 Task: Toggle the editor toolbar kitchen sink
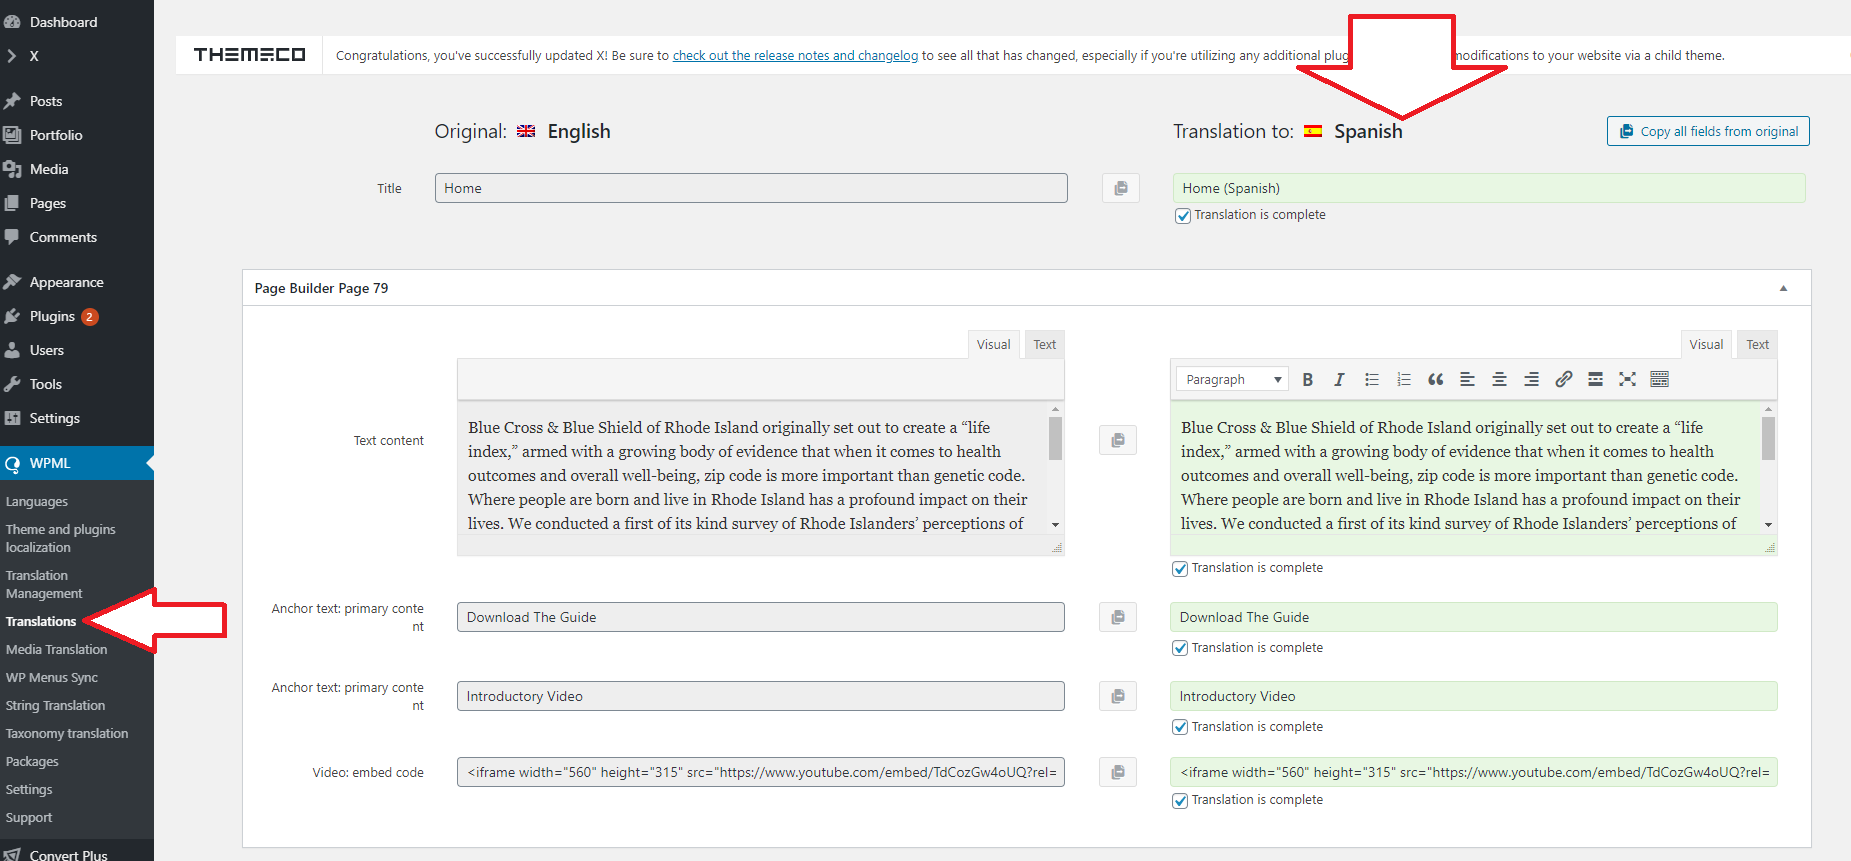coord(1659,379)
